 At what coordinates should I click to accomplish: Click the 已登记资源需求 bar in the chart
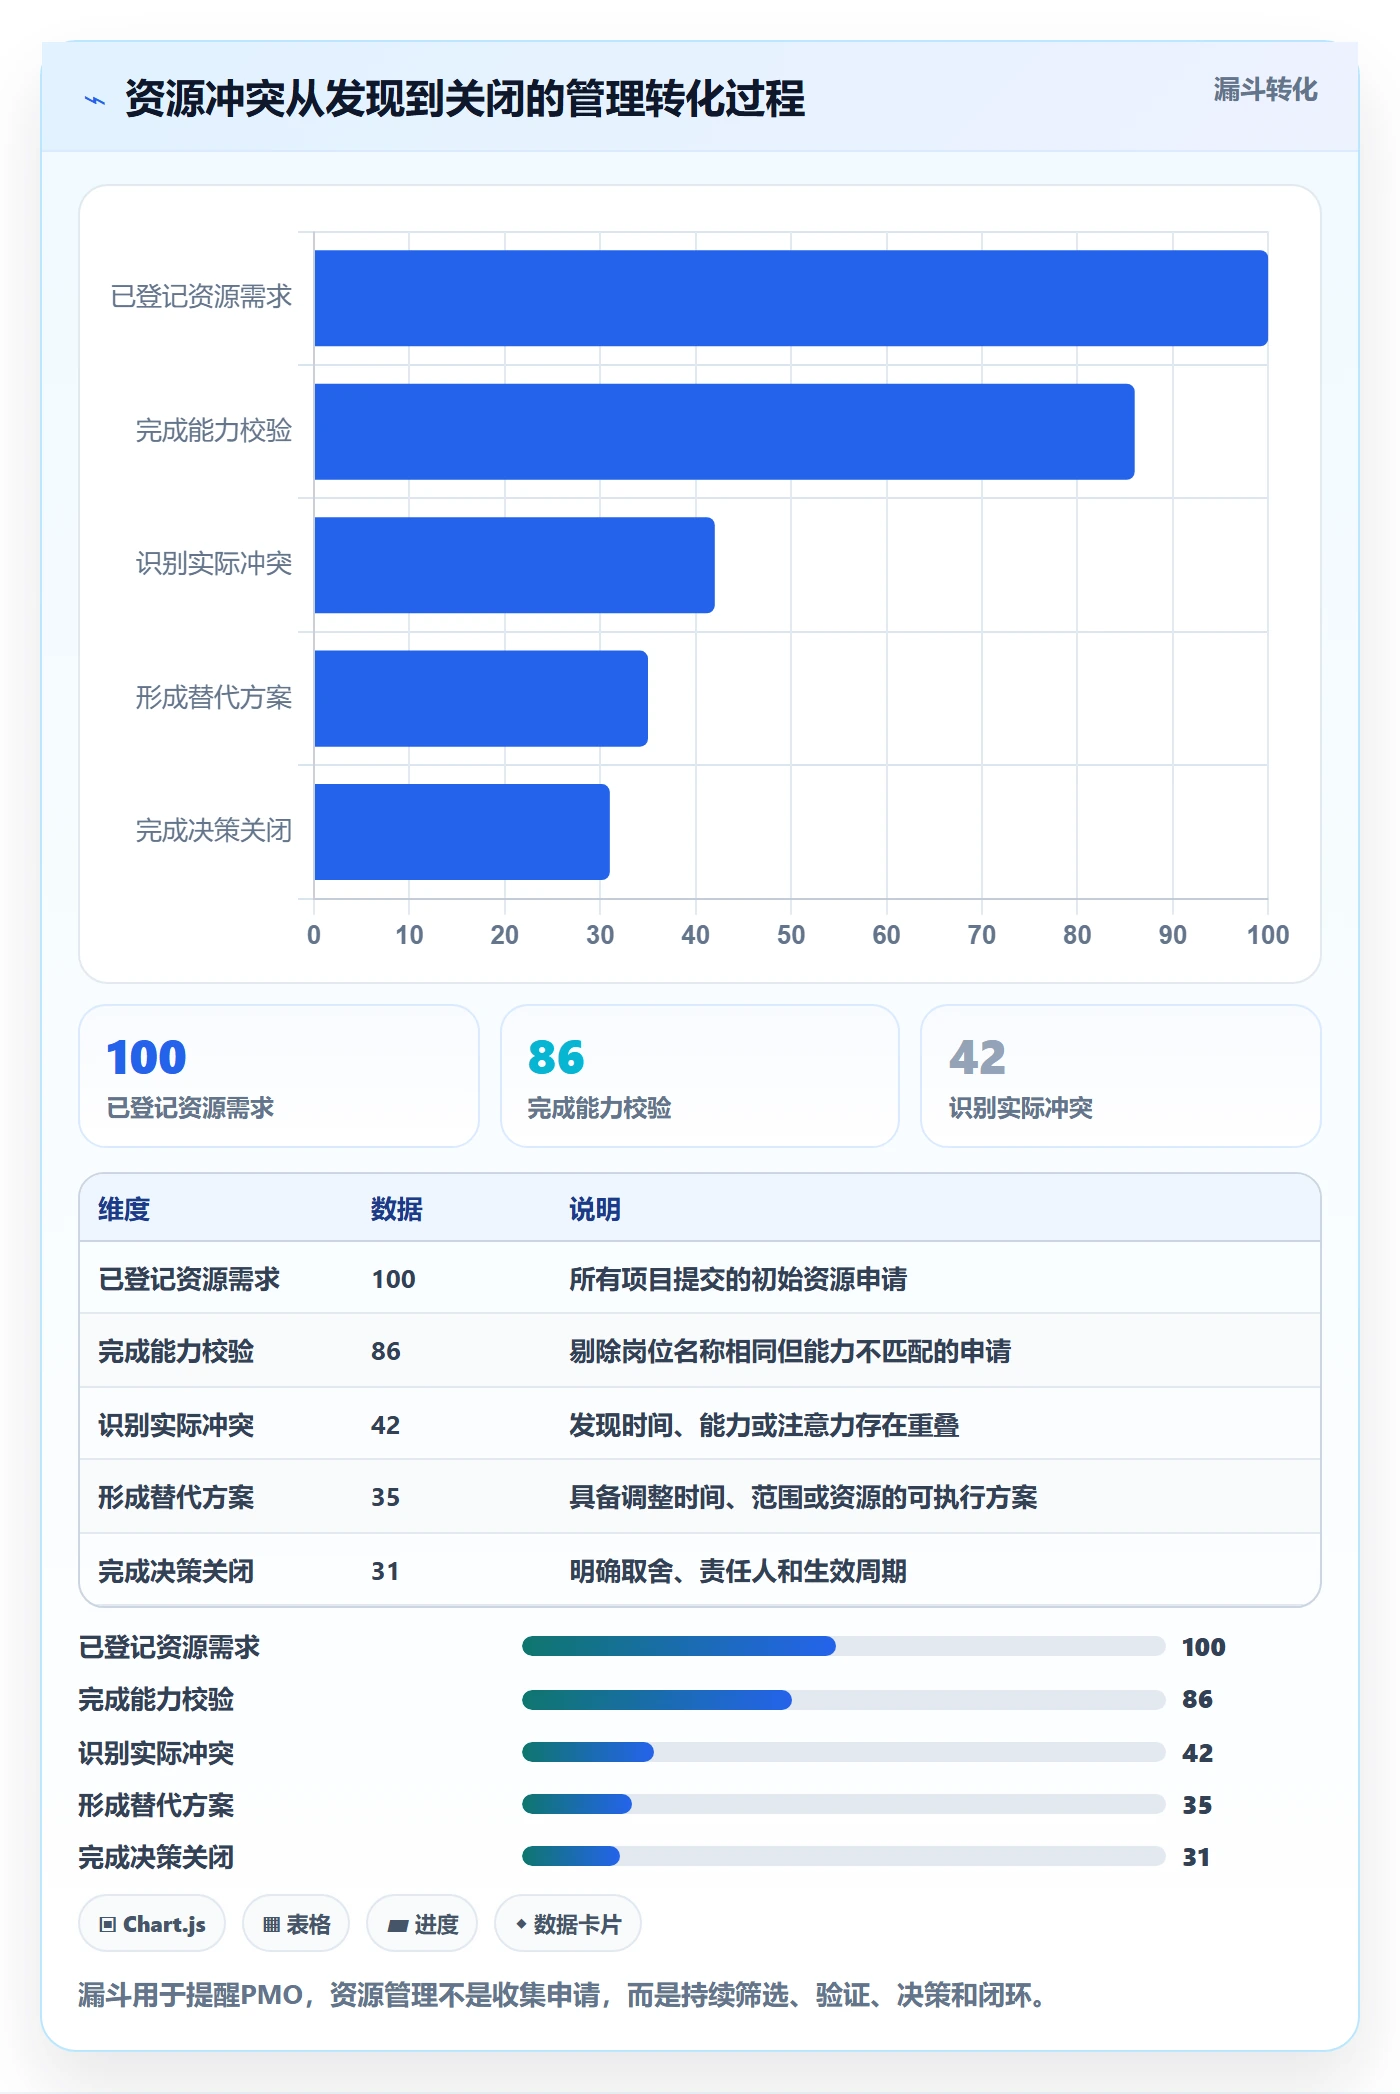pyautogui.click(x=791, y=298)
